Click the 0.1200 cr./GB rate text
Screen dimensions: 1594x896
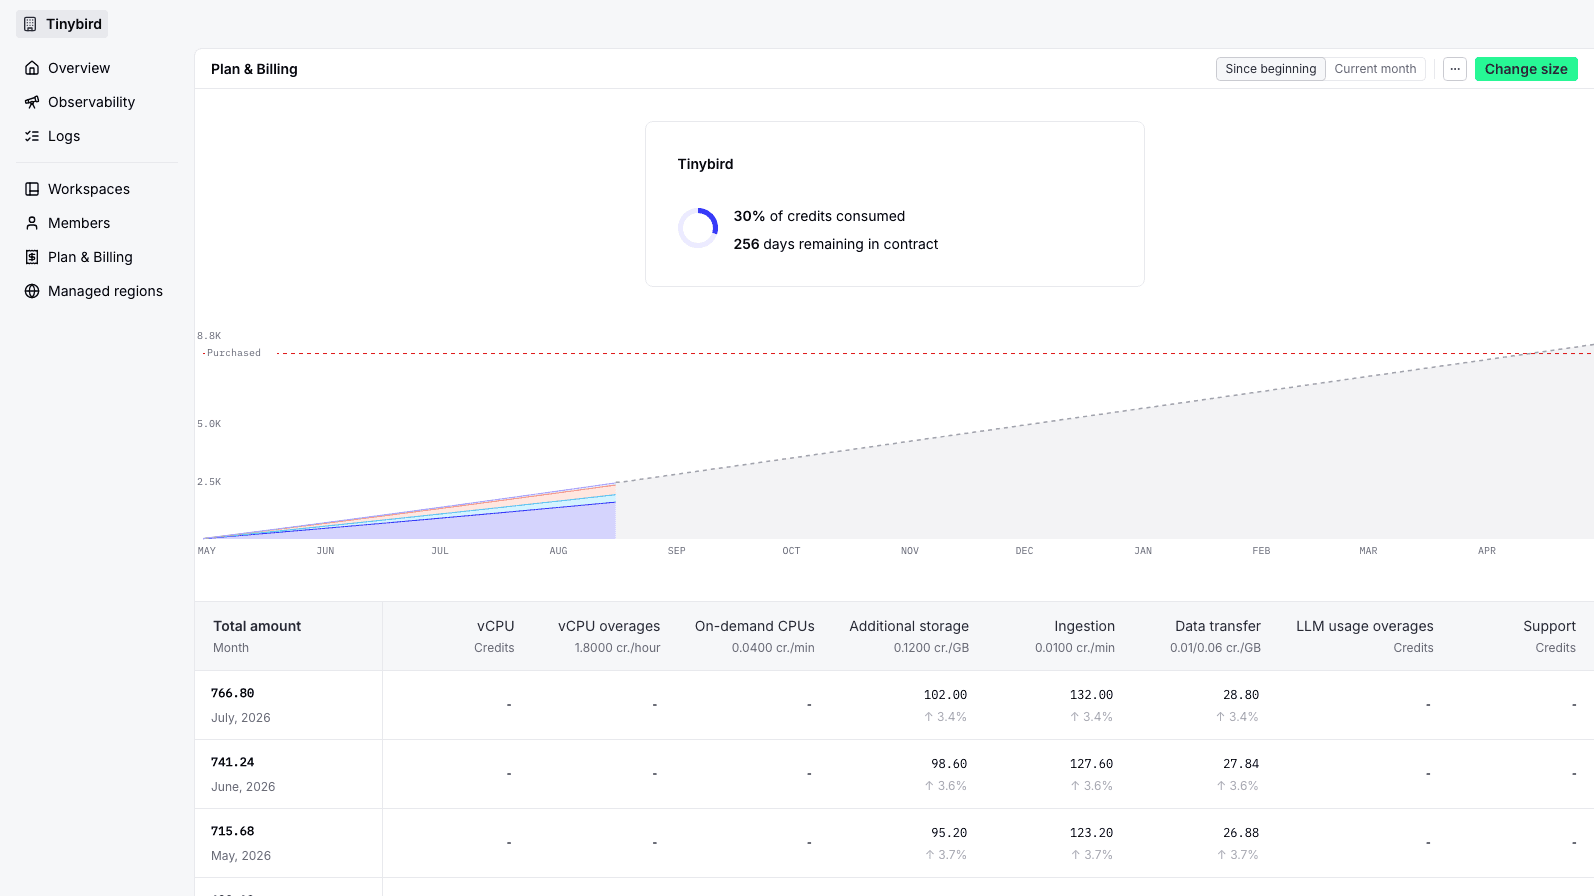coord(931,648)
